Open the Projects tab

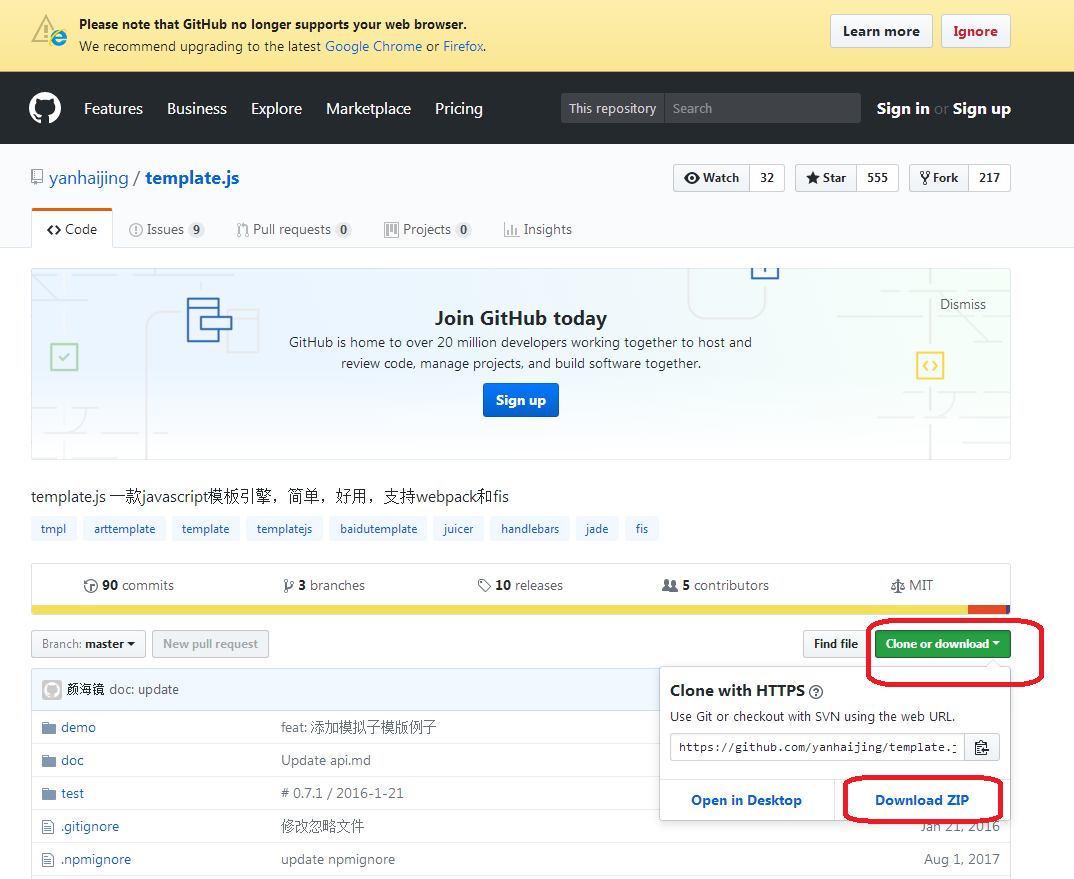pyautogui.click(x=427, y=230)
